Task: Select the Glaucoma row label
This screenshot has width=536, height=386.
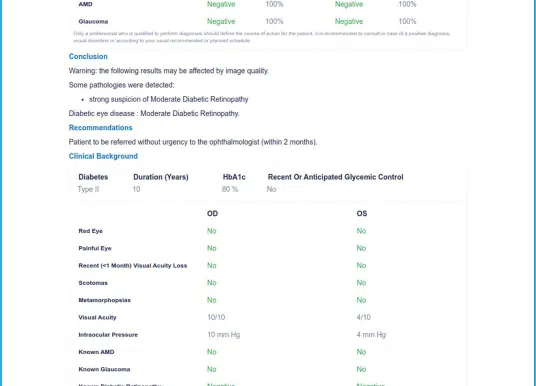Action: pos(93,22)
